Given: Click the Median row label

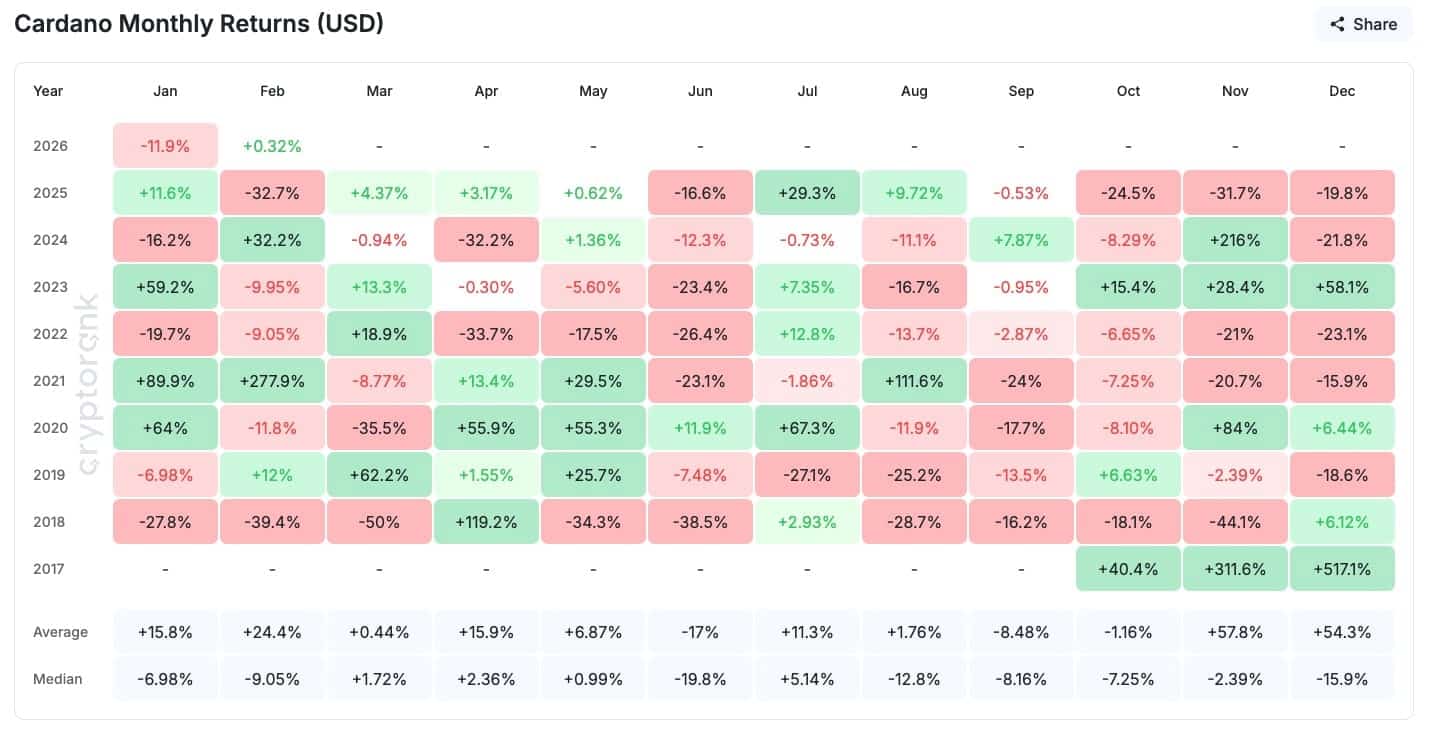Looking at the screenshot, I should pyautogui.click(x=58, y=679).
